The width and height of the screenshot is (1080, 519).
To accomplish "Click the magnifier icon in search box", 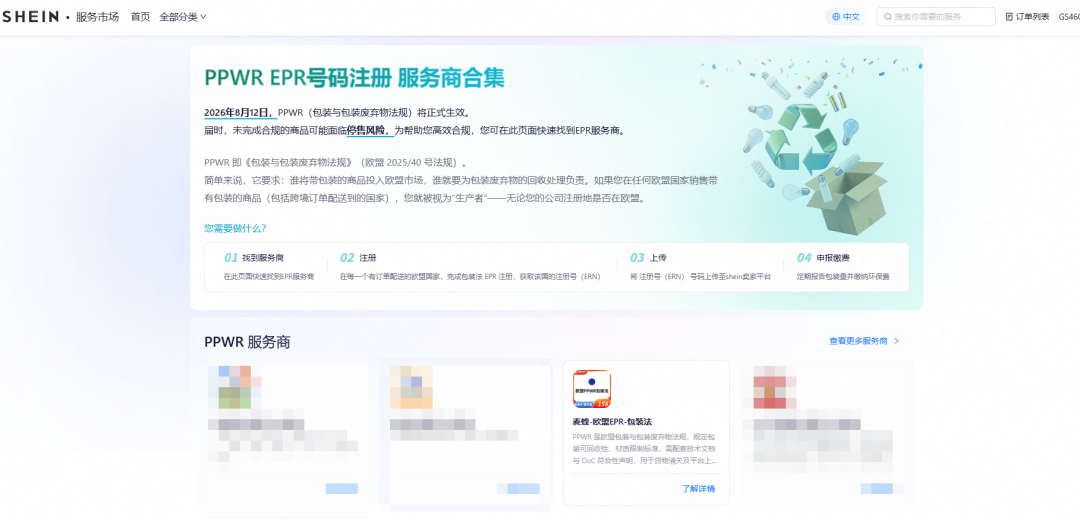I will tap(888, 17).
